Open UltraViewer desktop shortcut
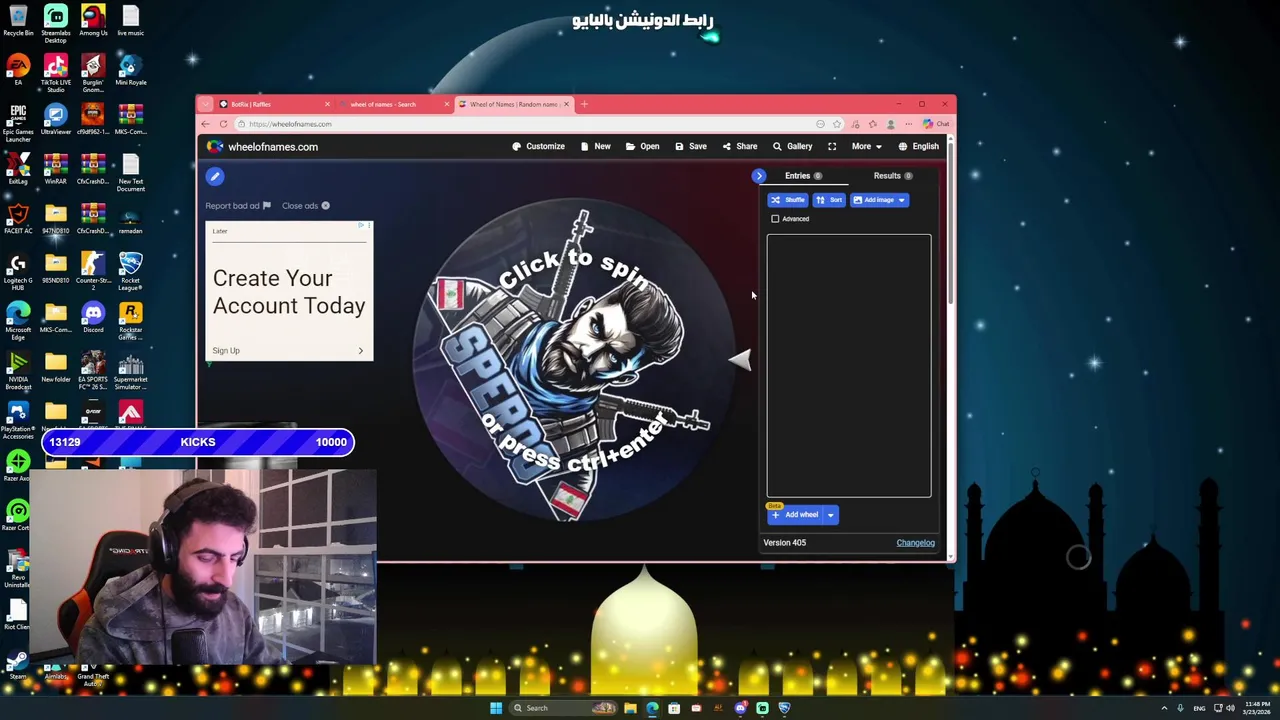 point(55,120)
